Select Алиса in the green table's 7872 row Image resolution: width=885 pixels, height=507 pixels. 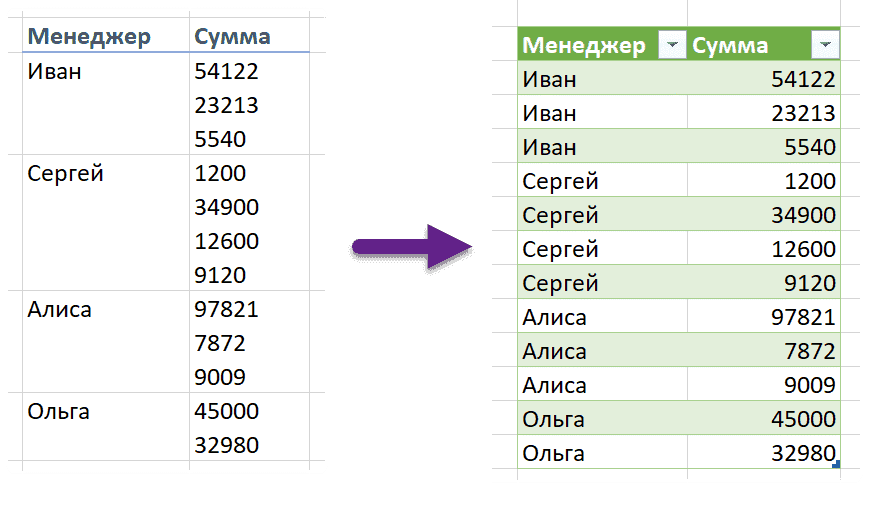[x=554, y=352]
